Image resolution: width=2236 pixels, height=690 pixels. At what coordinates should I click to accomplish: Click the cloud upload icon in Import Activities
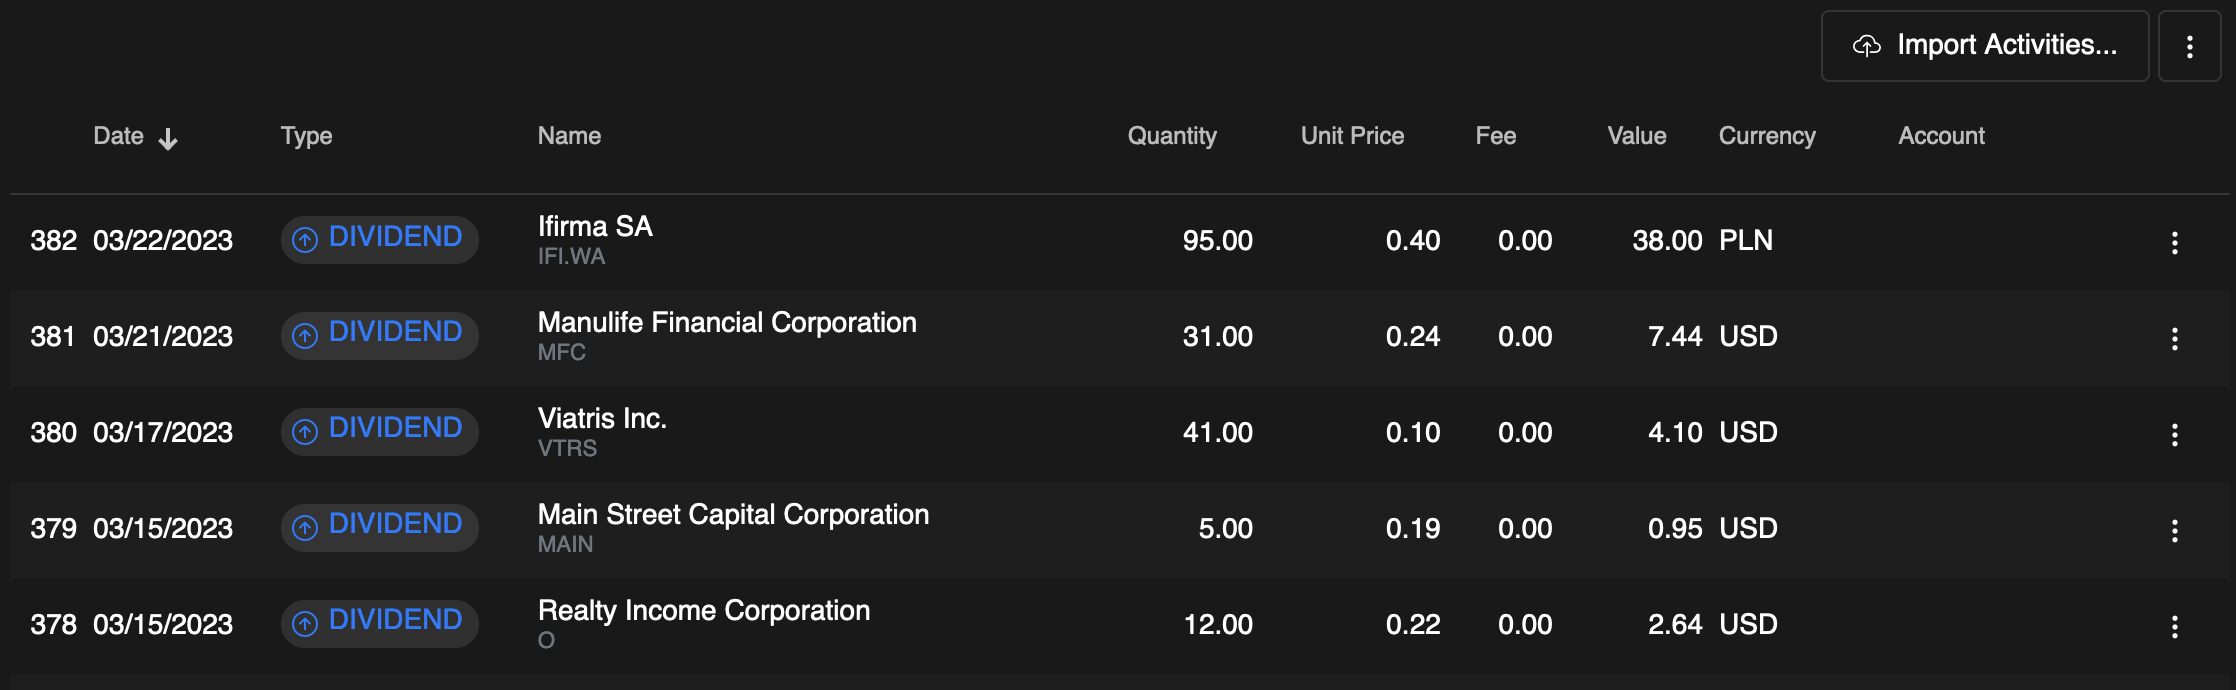pyautogui.click(x=1867, y=46)
